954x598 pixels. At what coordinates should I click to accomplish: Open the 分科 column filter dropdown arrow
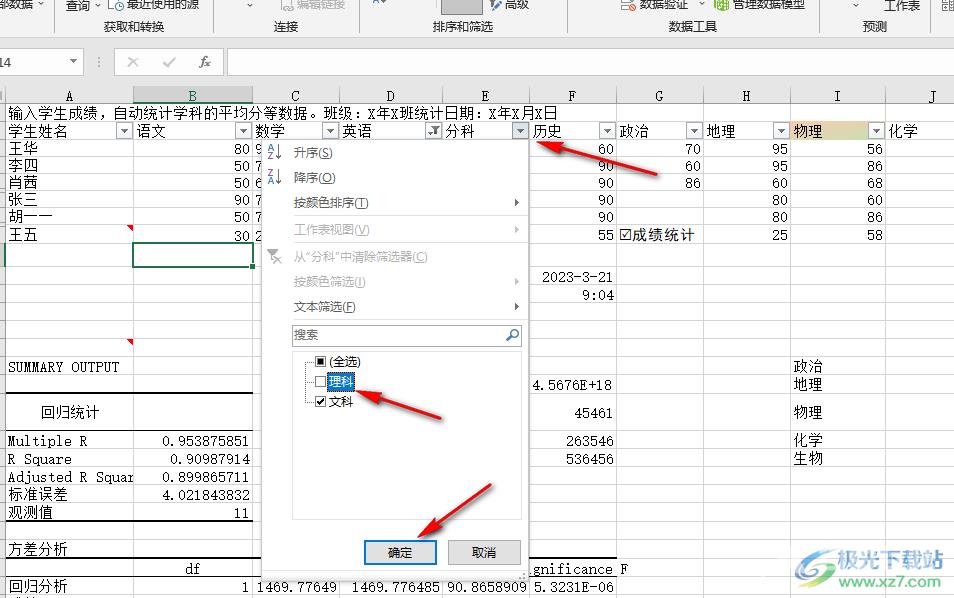tap(520, 131)
